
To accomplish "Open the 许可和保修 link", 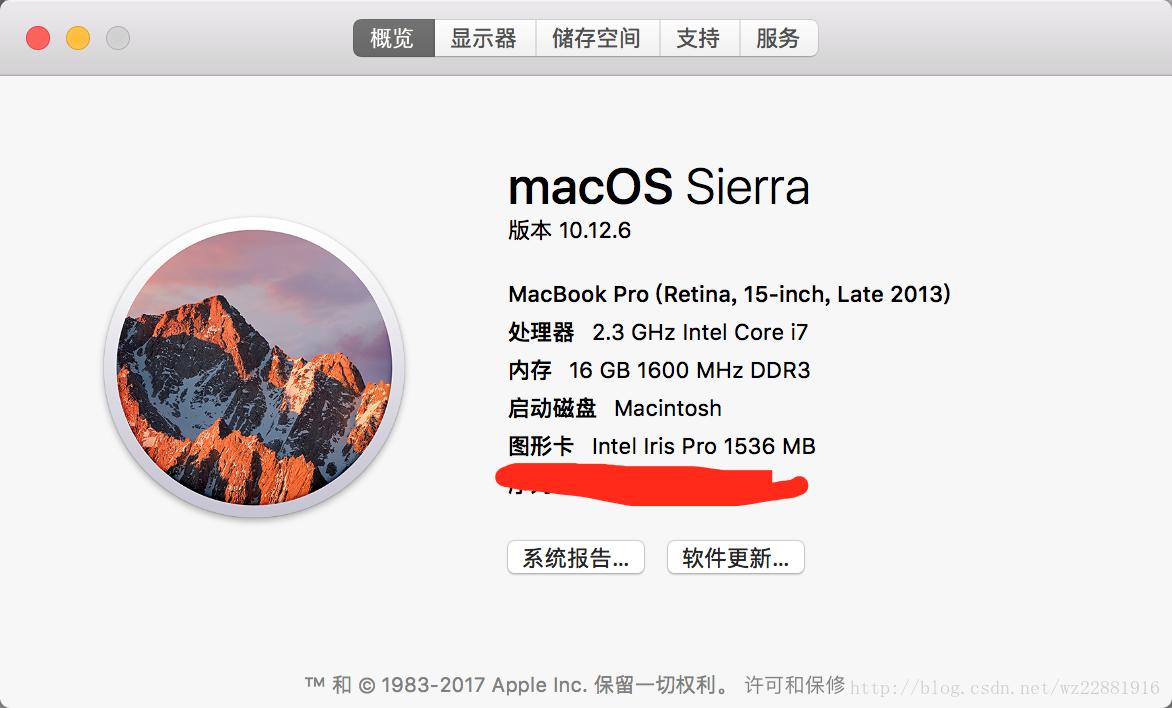I will point(795,685).
